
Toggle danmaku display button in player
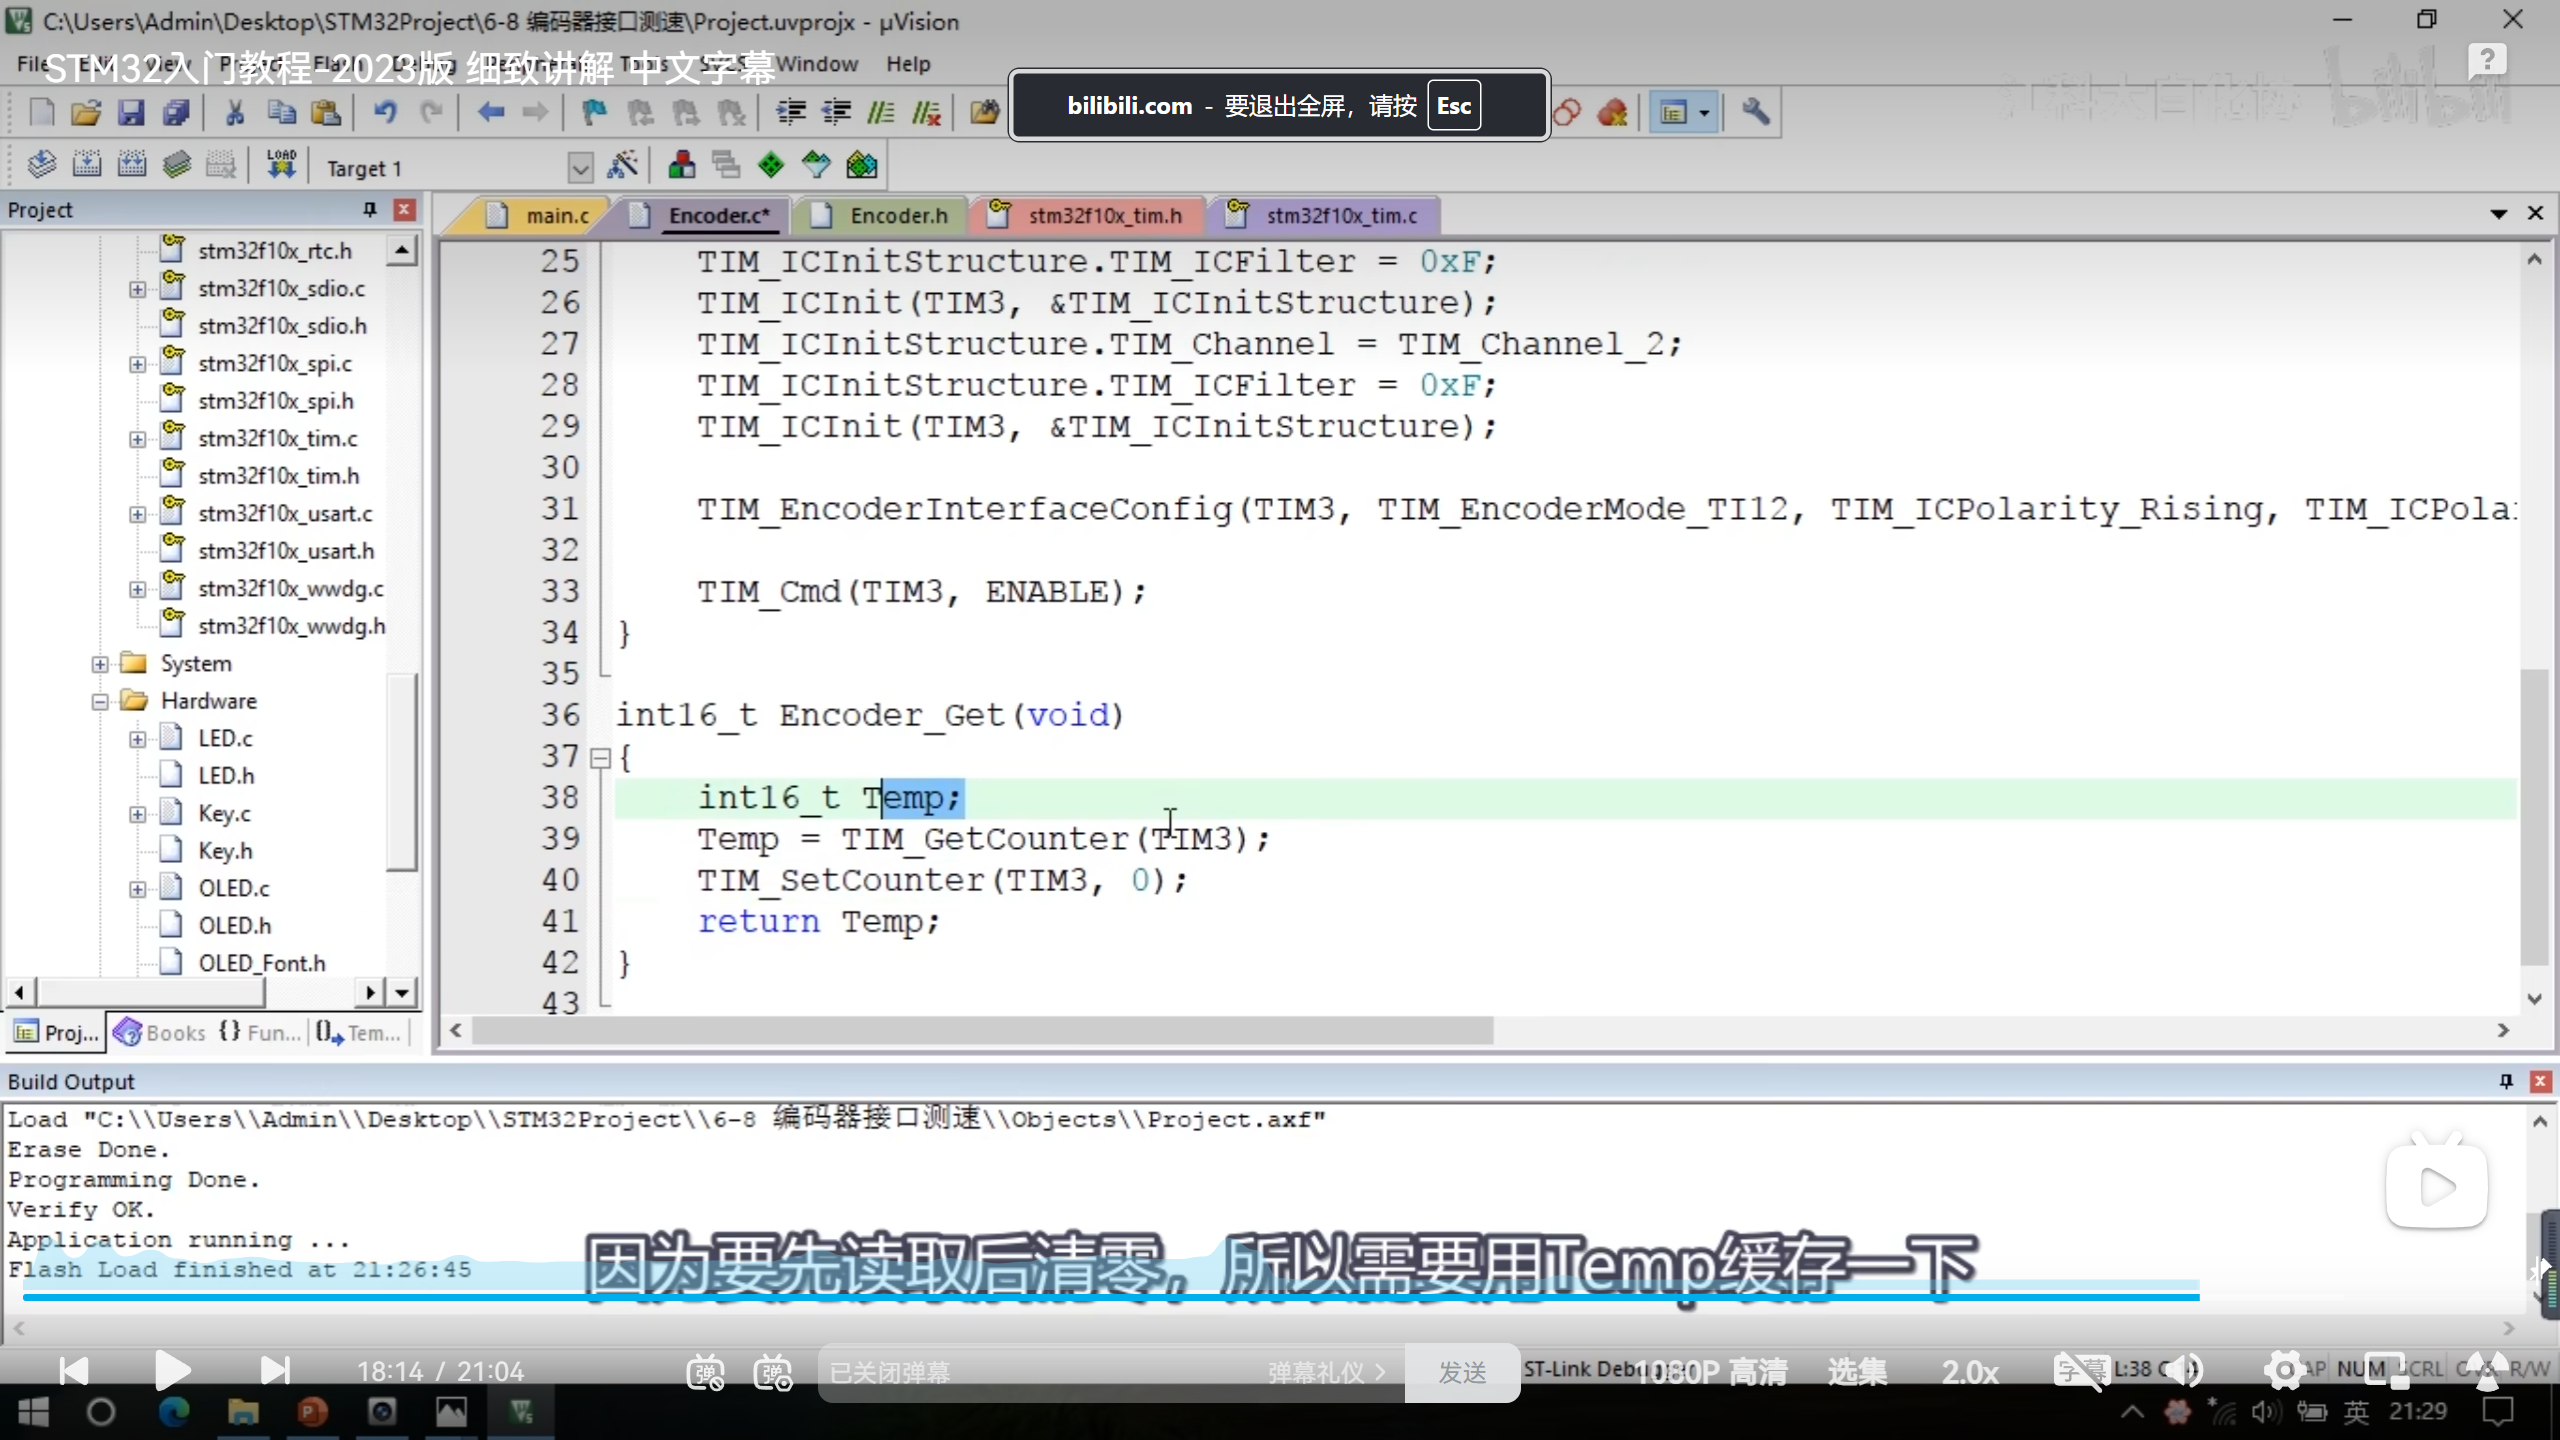coord(705,1372)
